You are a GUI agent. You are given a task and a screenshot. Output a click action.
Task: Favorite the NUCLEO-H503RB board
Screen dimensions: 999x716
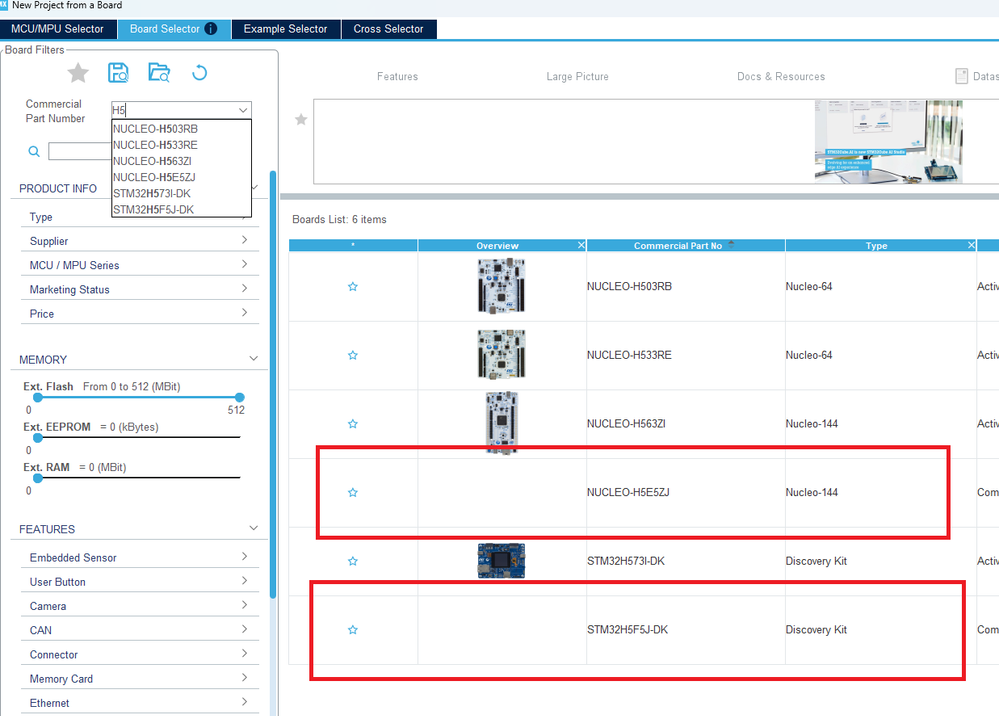point(353,287)
